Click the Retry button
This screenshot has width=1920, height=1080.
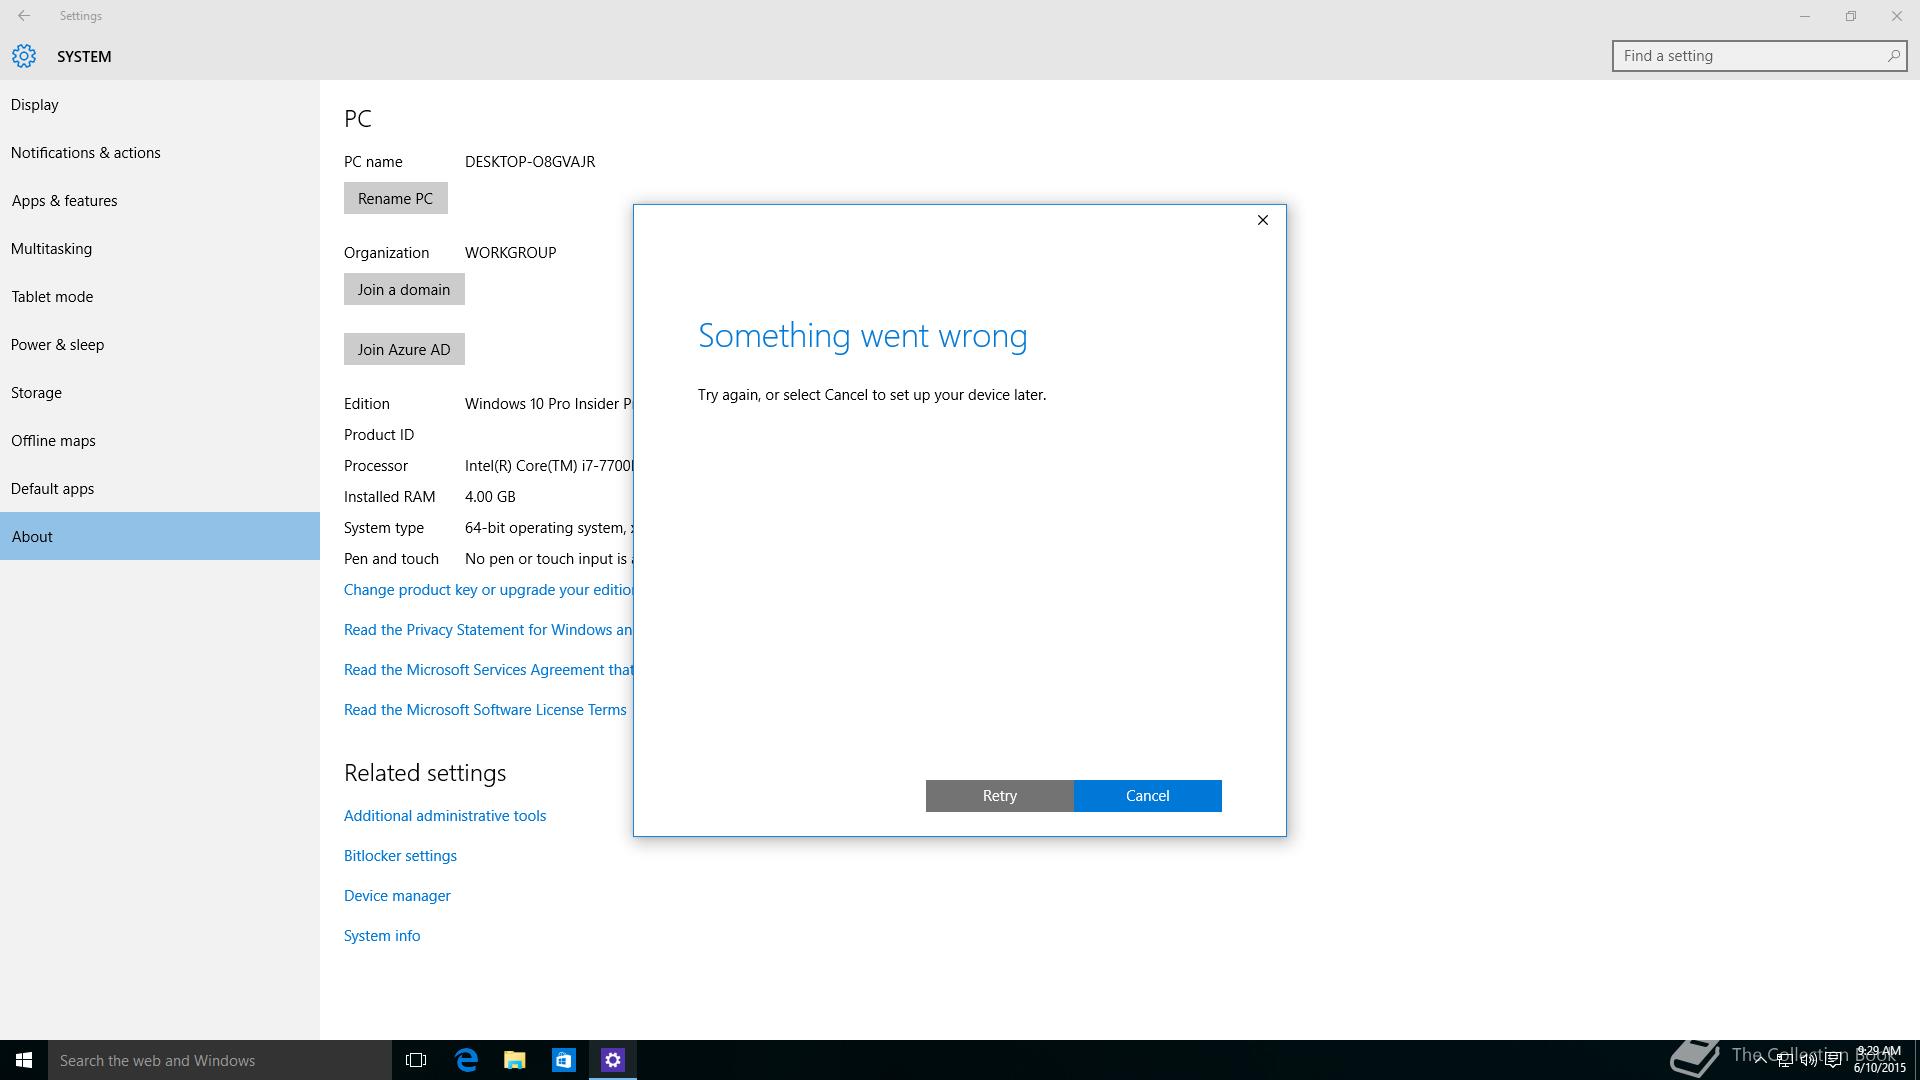click(999, 796)
